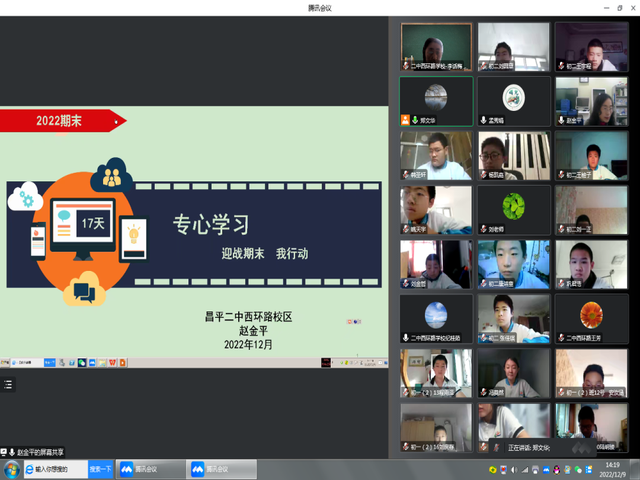Restore the 腾讯会议 window size
Screen dimensions: 640x480
(x=620, y=8)
